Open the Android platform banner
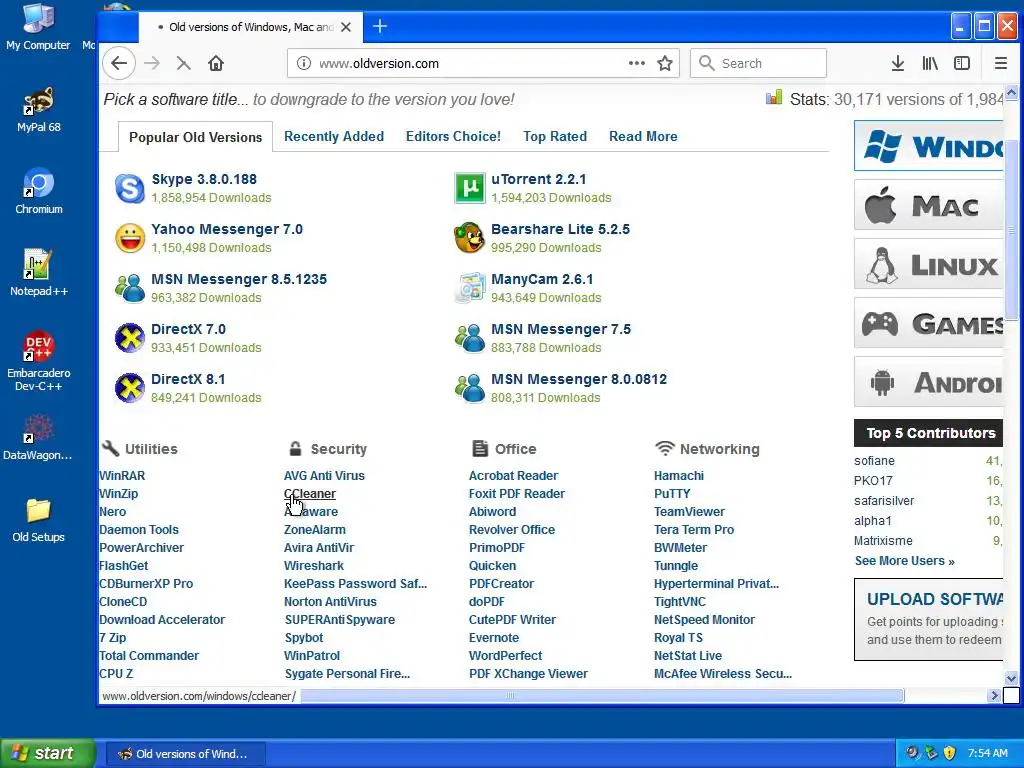Image resolution: width=1024 pixels, height=768 pixels. pyautogui.click(x=929, y=382)
